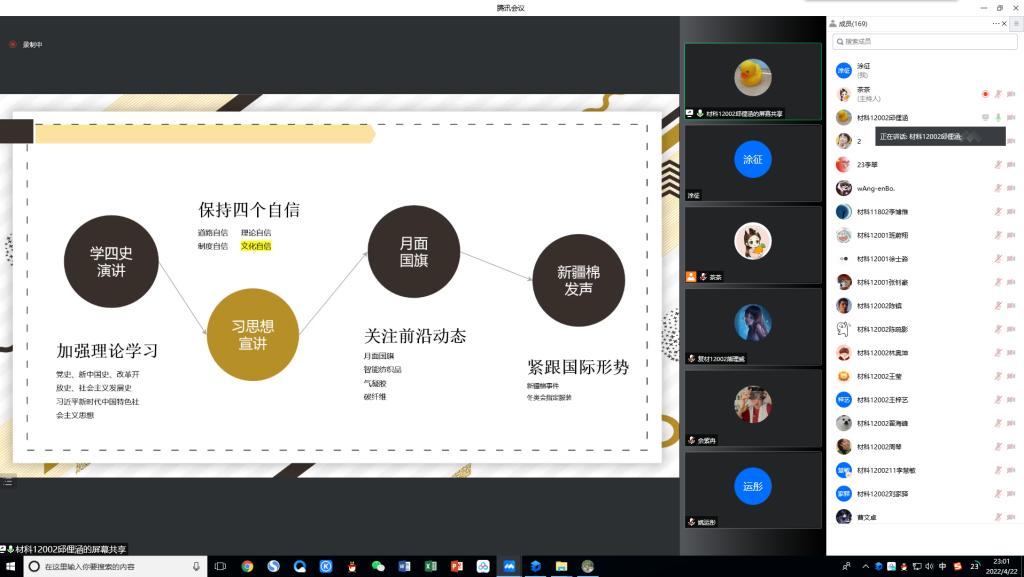Select the duck avatar screen-sharing video tile
This screenshot has height=577, width=1024.
[x=752, y=80]
